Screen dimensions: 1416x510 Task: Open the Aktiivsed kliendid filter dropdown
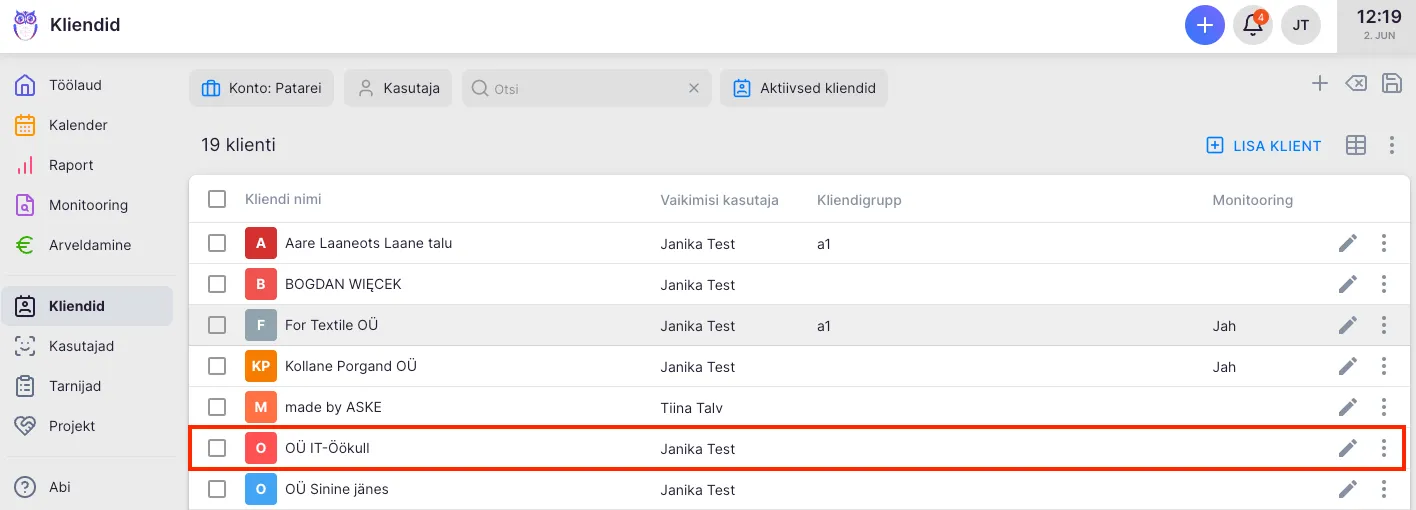pos(803,88)
